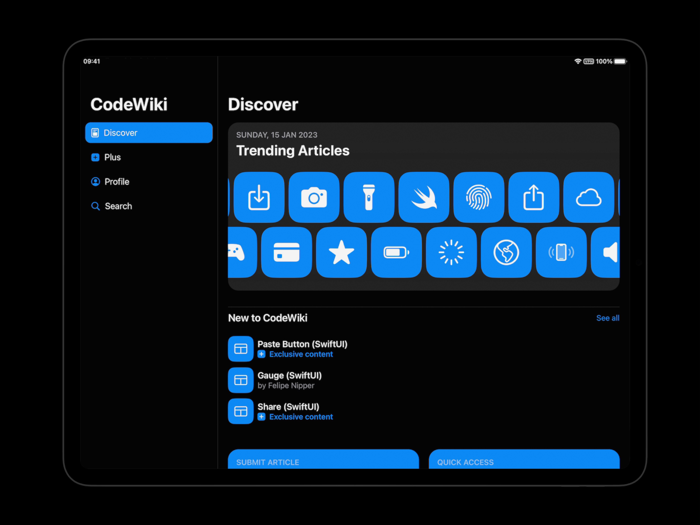Click the Share article layout icon

tap(241, 411)
